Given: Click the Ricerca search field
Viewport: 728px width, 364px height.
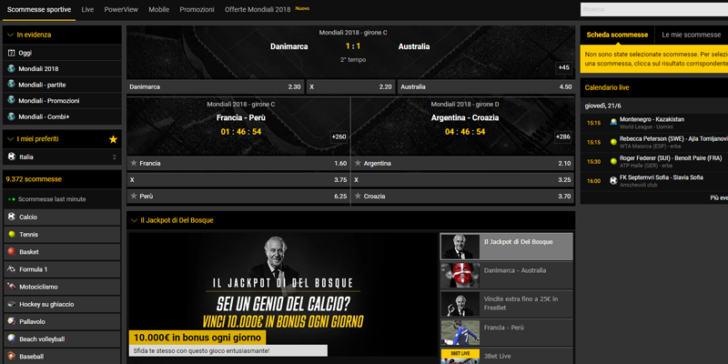Looking at the screenshot, I should click(x=654, y=9).
